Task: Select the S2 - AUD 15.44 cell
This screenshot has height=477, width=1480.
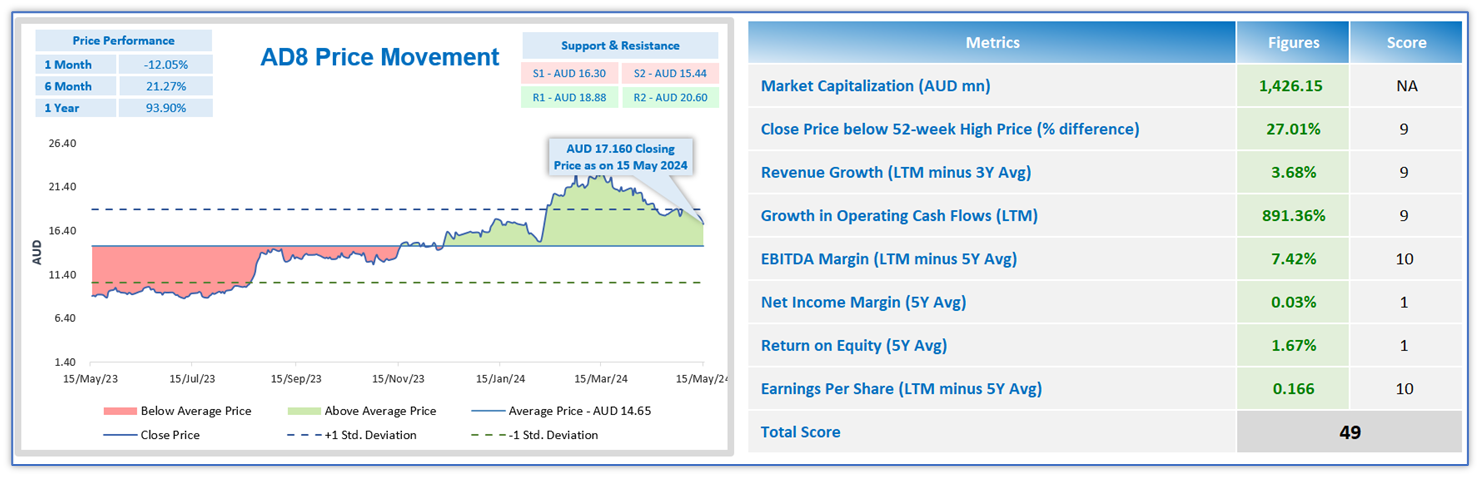Action: (669, 73)
